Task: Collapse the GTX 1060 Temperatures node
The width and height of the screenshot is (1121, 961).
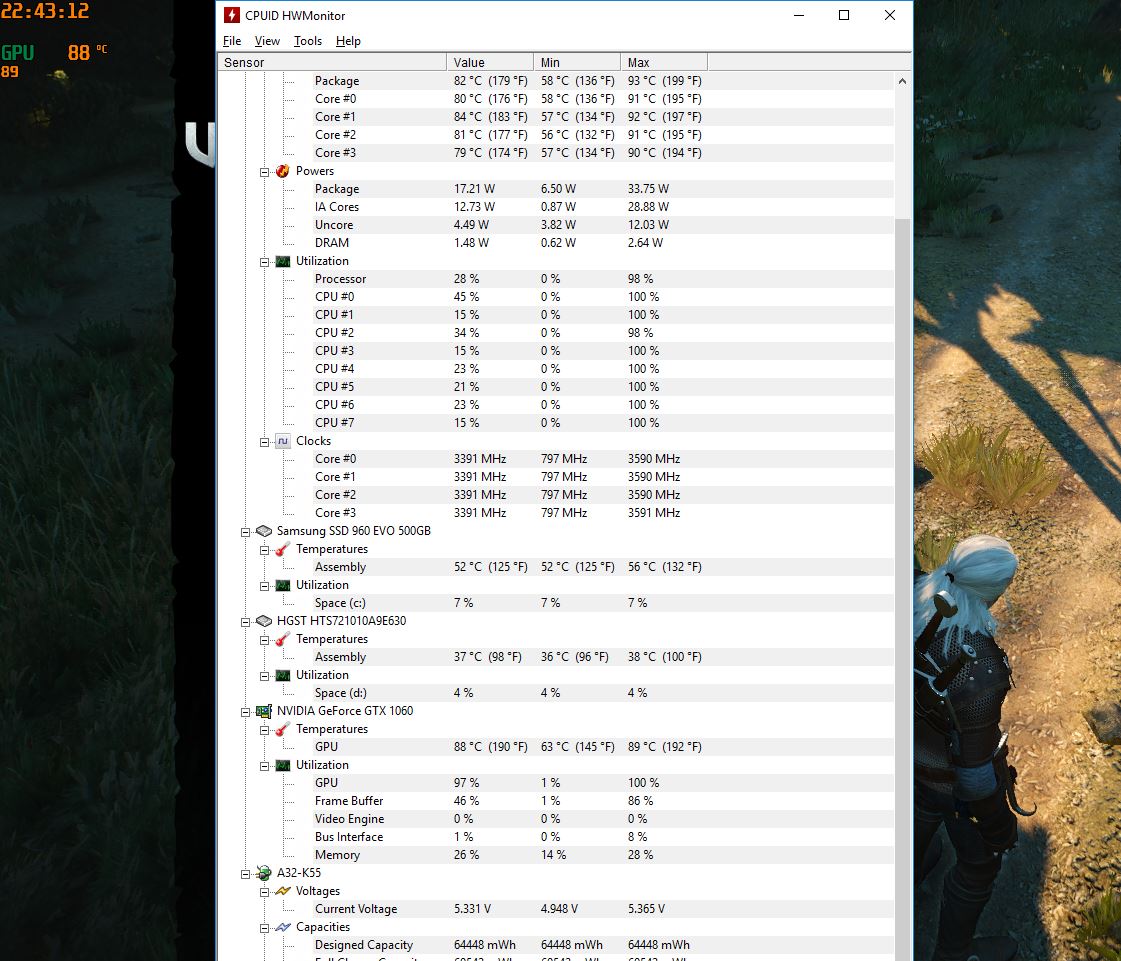Action: click(x=265, y=730)
